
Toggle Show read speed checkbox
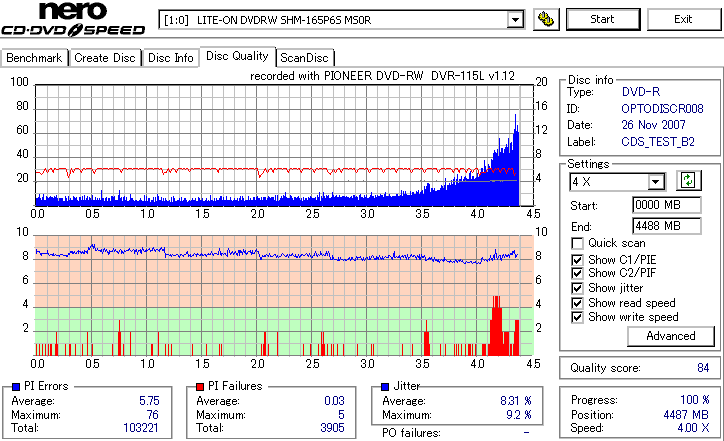(577, 303)
